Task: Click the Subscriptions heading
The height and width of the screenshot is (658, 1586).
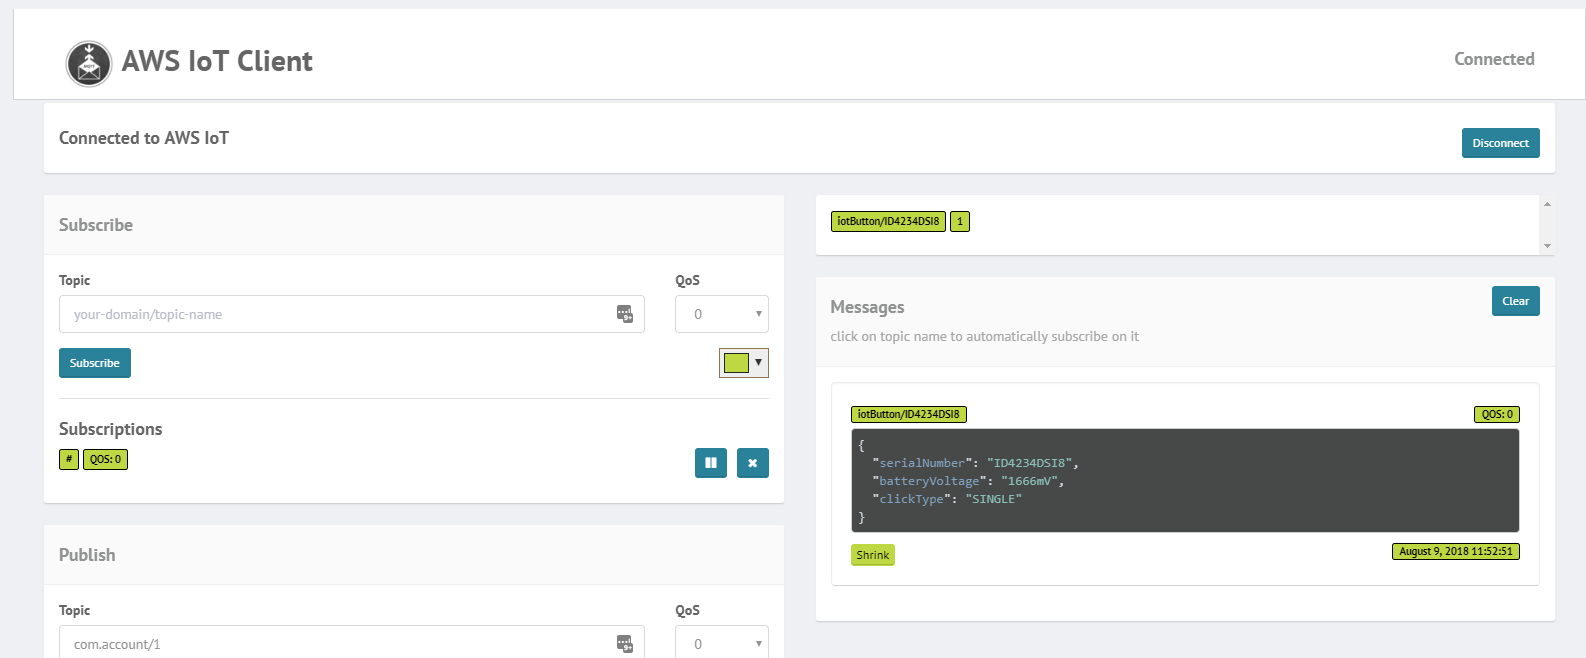Action: click(x=110, y=429)
